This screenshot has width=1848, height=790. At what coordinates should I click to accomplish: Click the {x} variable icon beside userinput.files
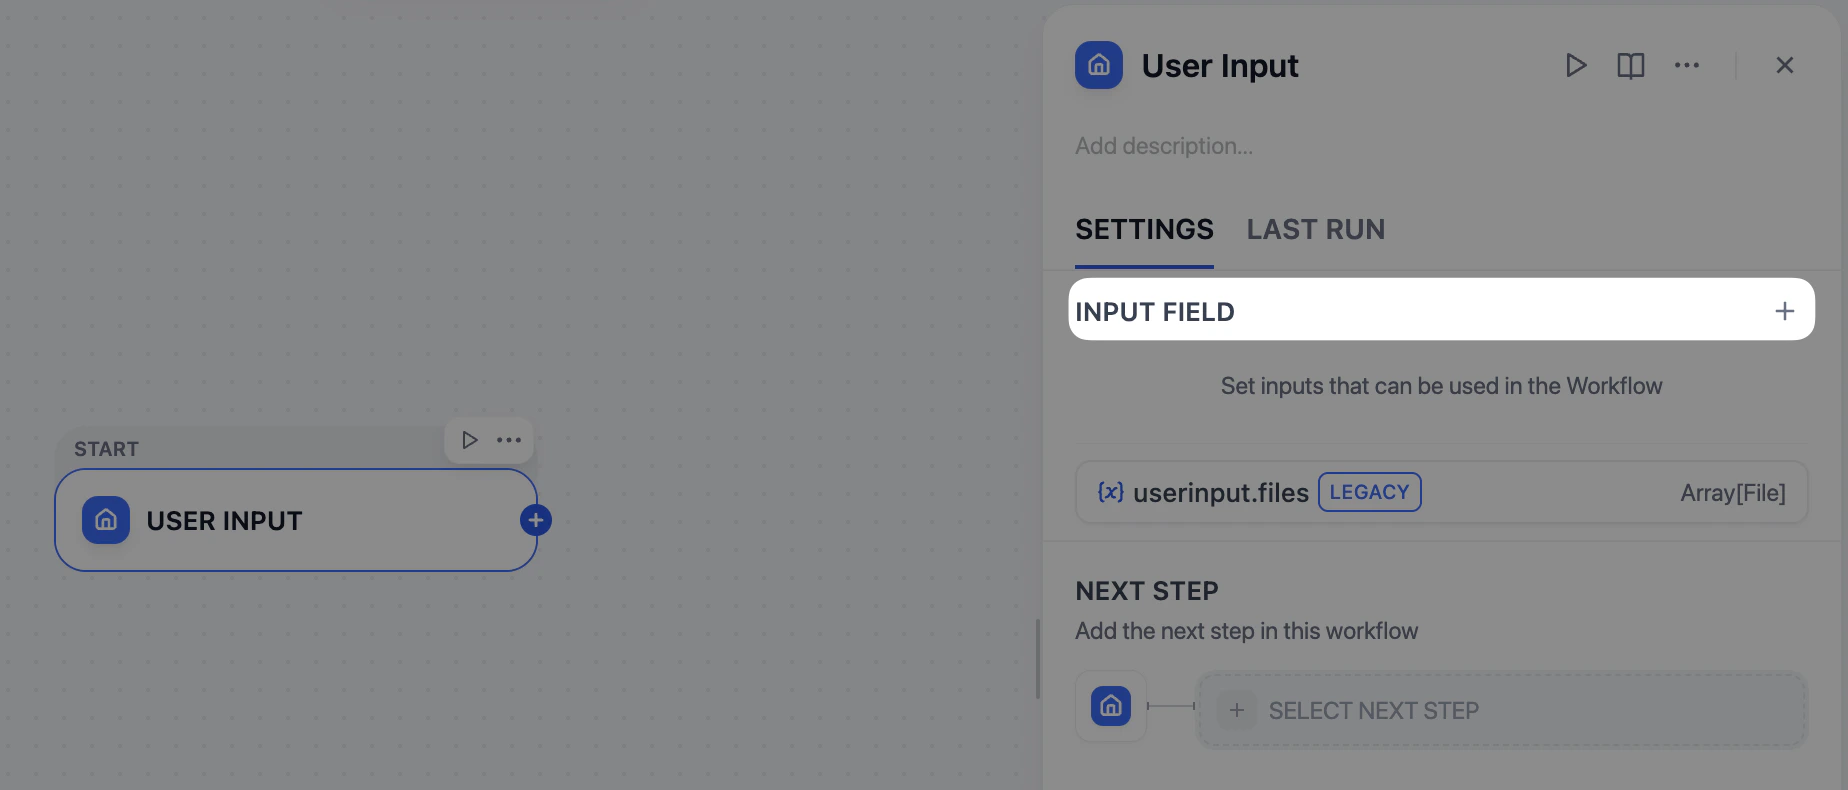pyautogui.click(x=1110, y=492)
